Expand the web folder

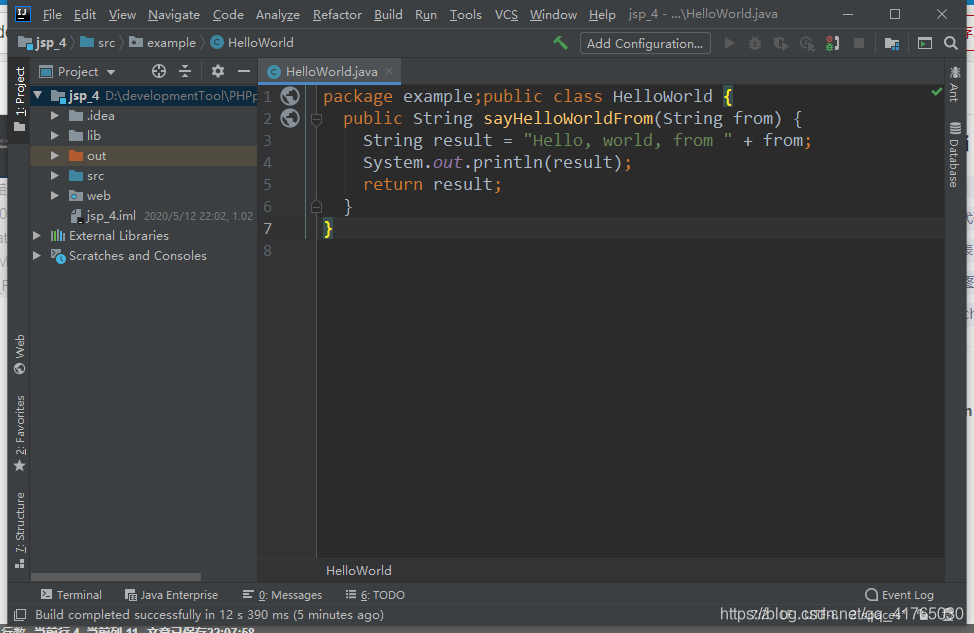[55, 196]
